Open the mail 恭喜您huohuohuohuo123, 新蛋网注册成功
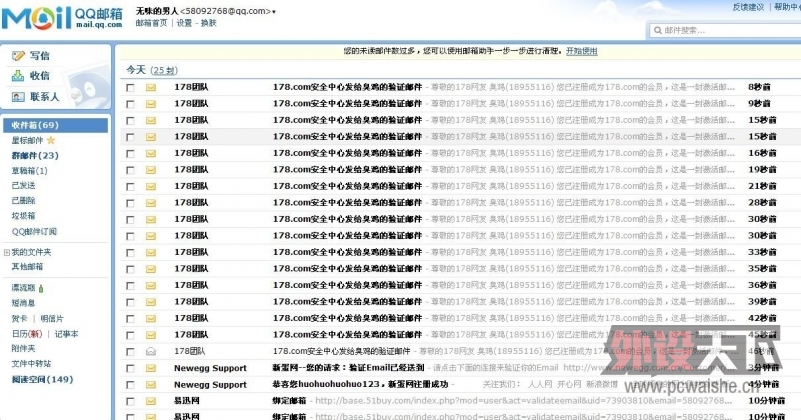Screen dimensions: 801x420 [x=360, y=384]
